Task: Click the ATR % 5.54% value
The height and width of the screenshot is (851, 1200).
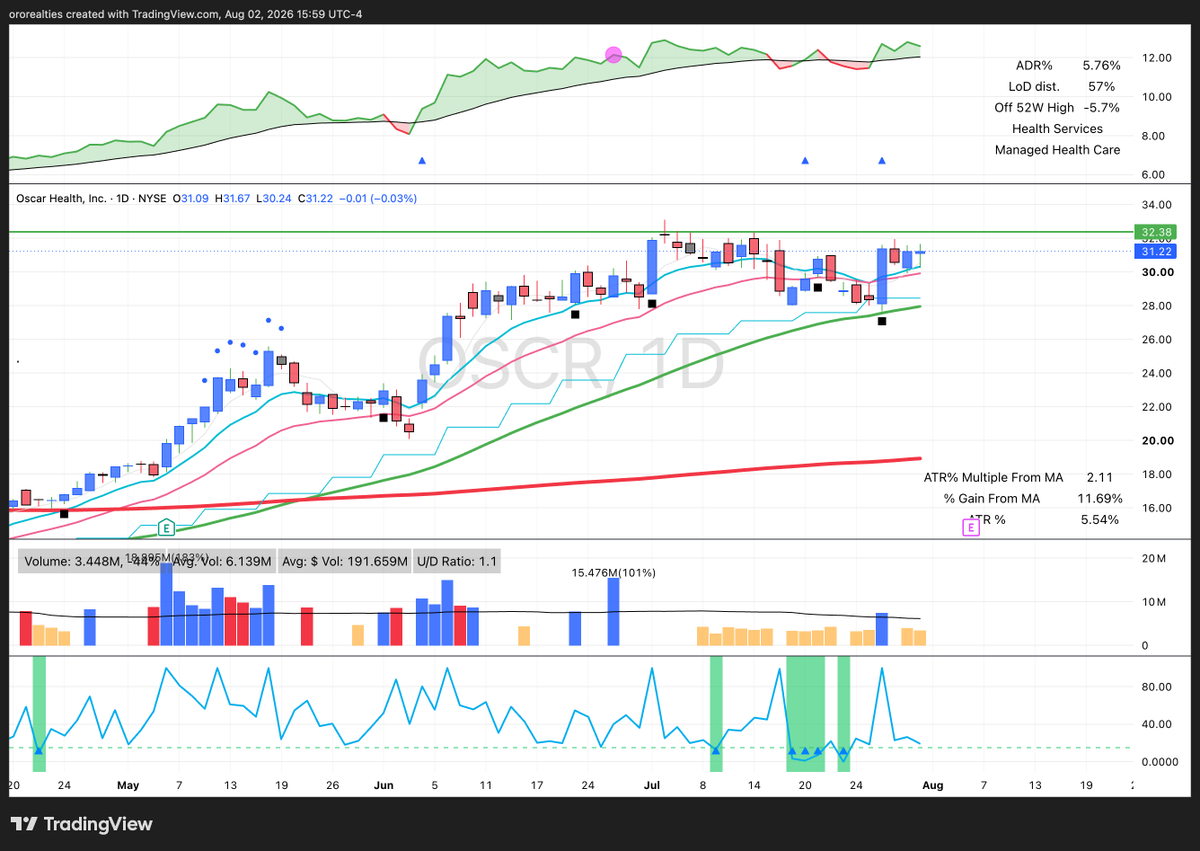Action: coord(1099,519)
